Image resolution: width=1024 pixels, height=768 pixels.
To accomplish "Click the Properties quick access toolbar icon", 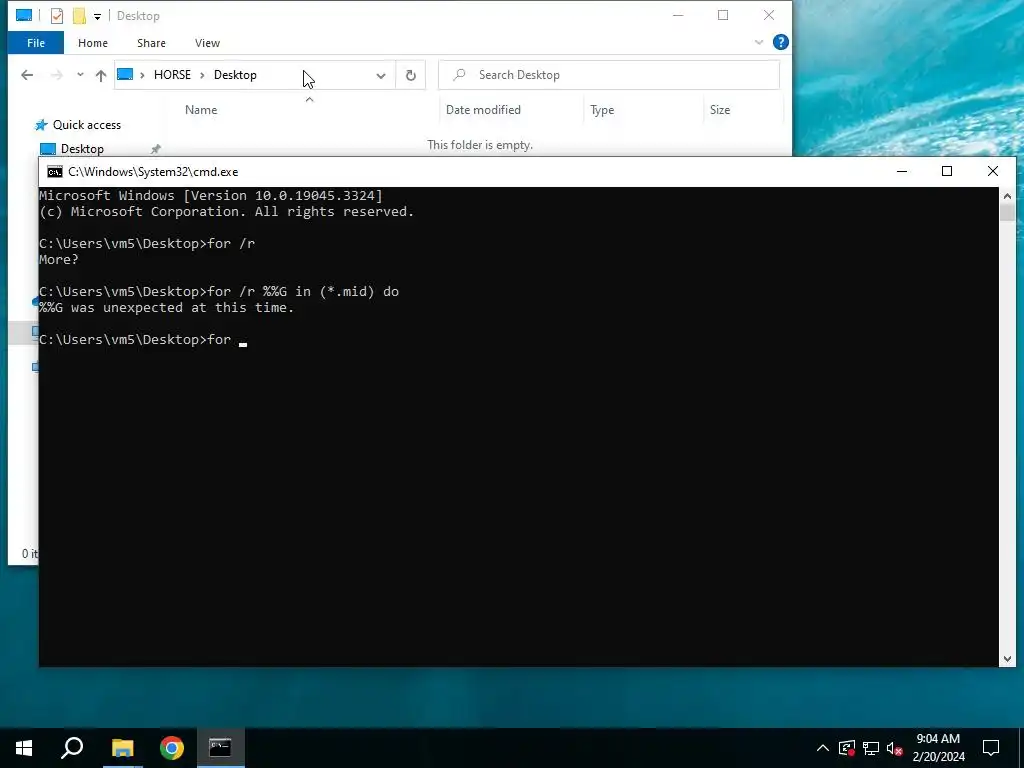I will [57, 16].
